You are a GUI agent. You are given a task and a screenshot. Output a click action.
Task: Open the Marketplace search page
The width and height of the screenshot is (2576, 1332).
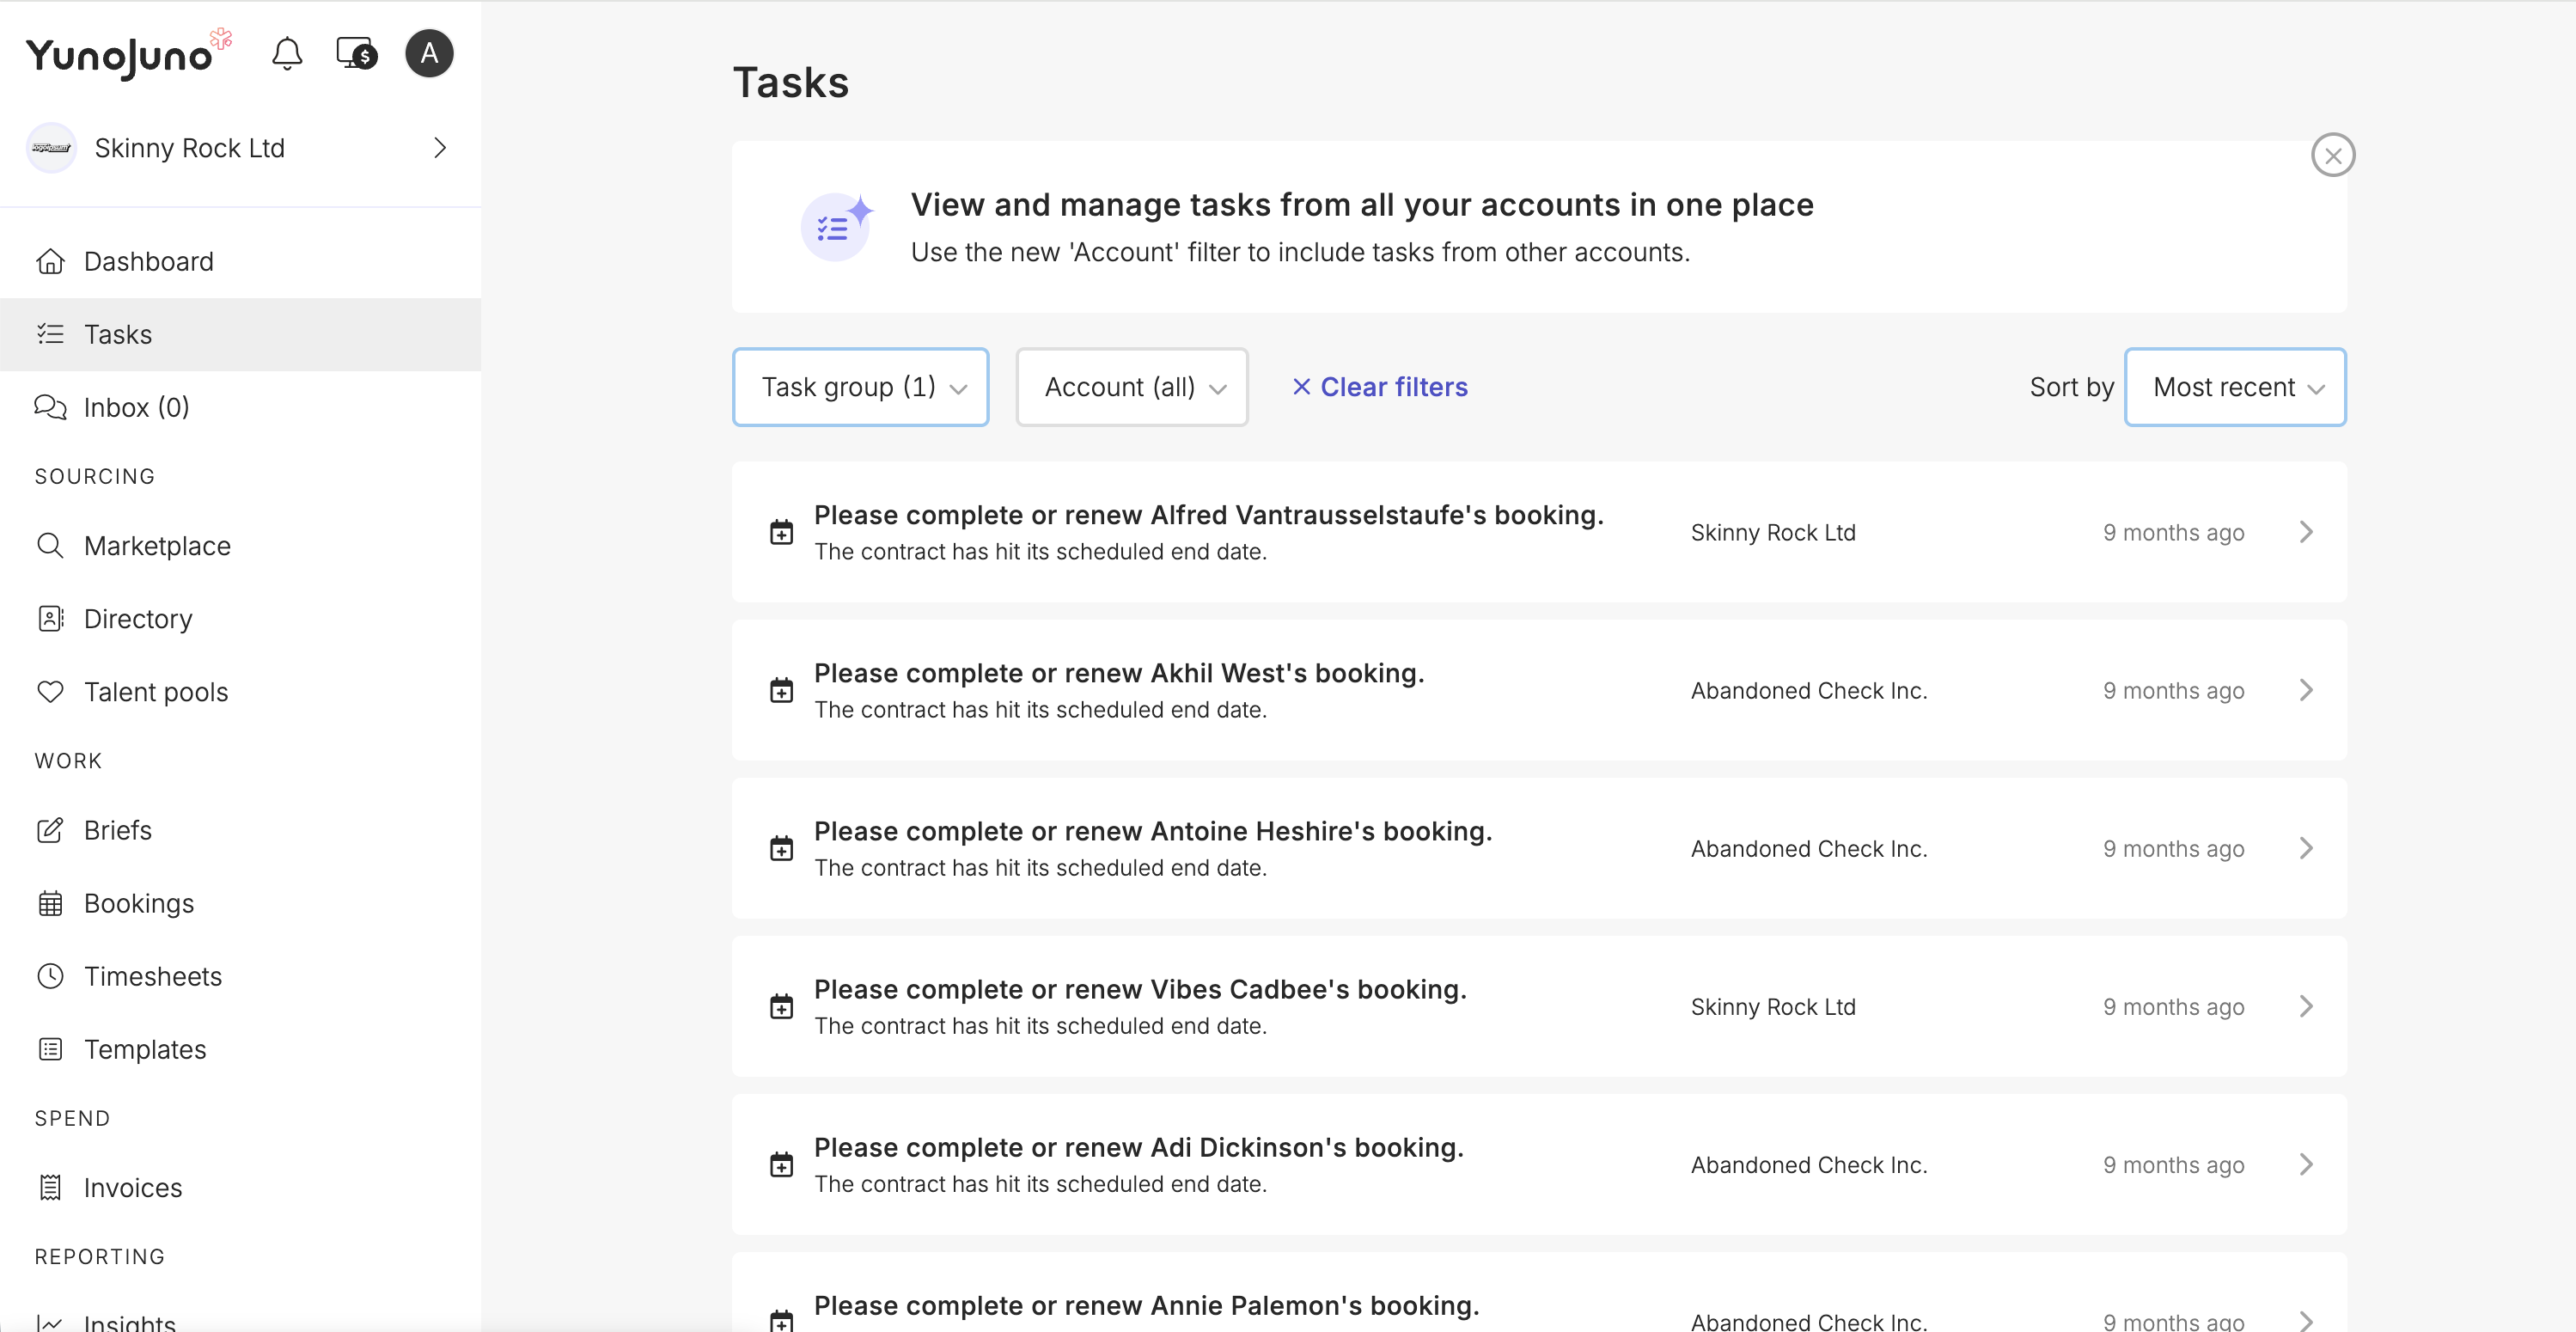(157, 546)
